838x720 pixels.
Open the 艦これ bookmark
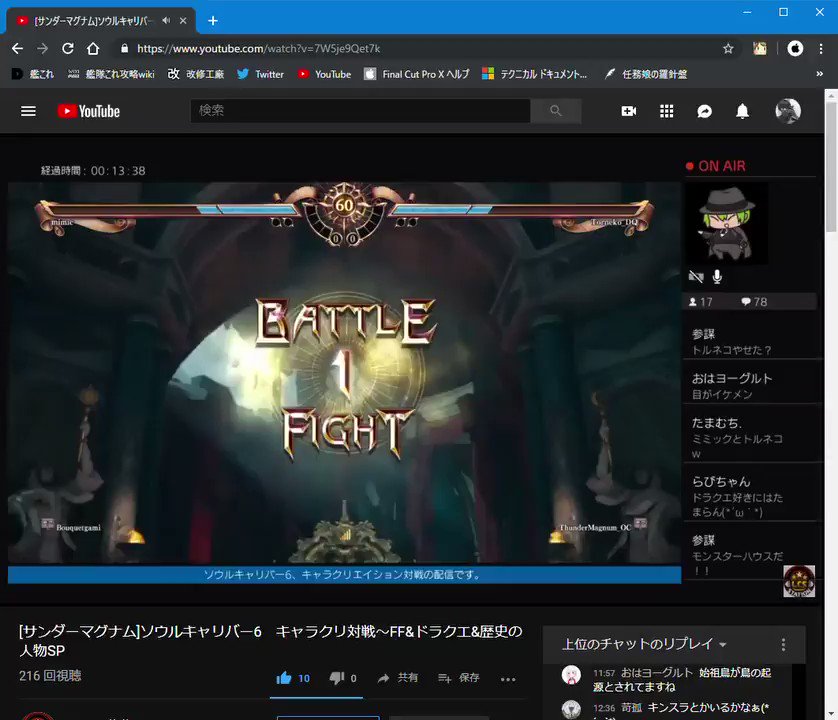click(33, 74)
